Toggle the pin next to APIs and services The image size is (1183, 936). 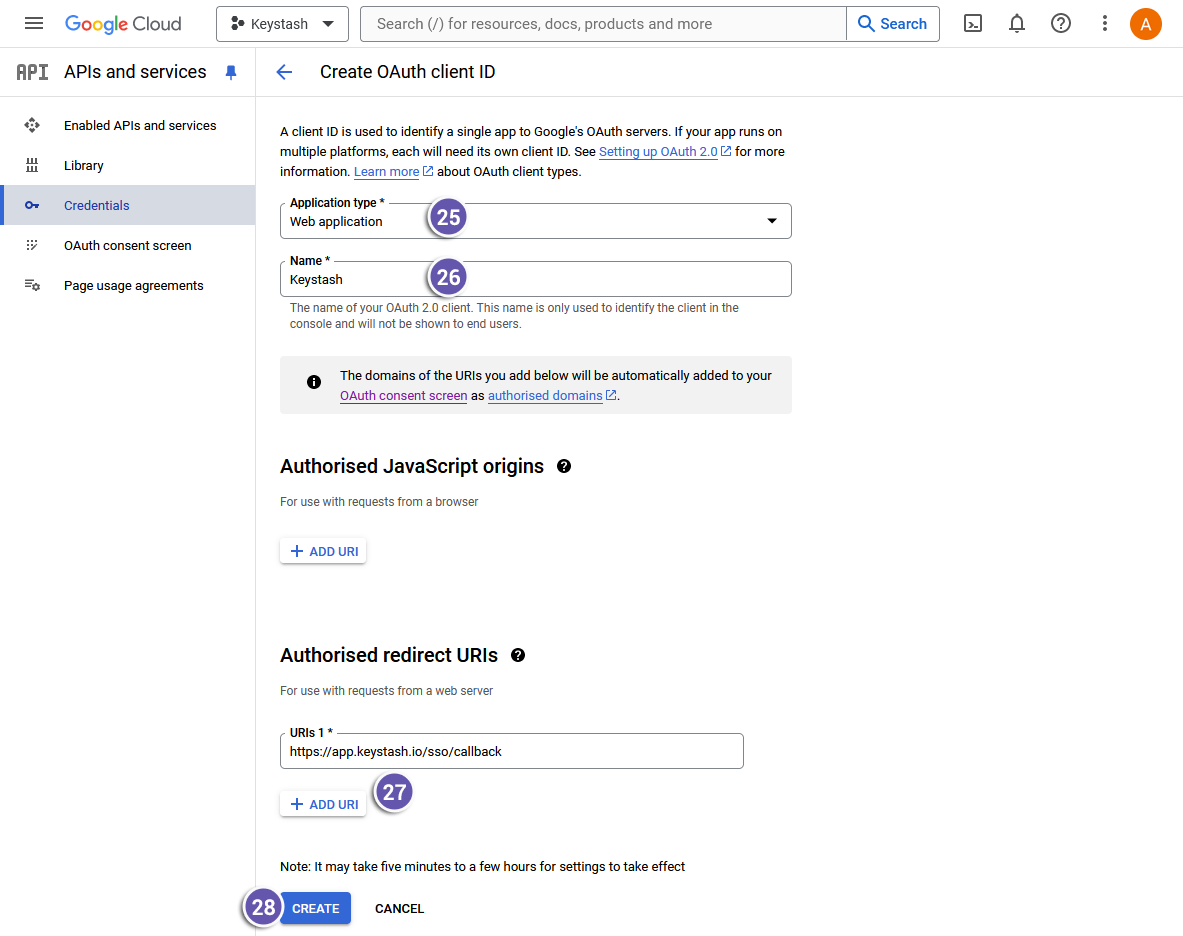point(231,72)
